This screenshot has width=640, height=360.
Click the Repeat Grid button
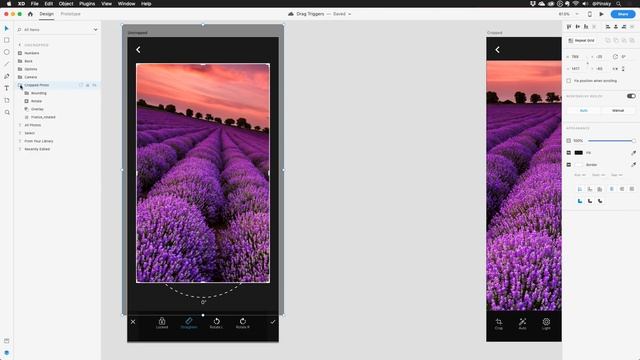581,40
